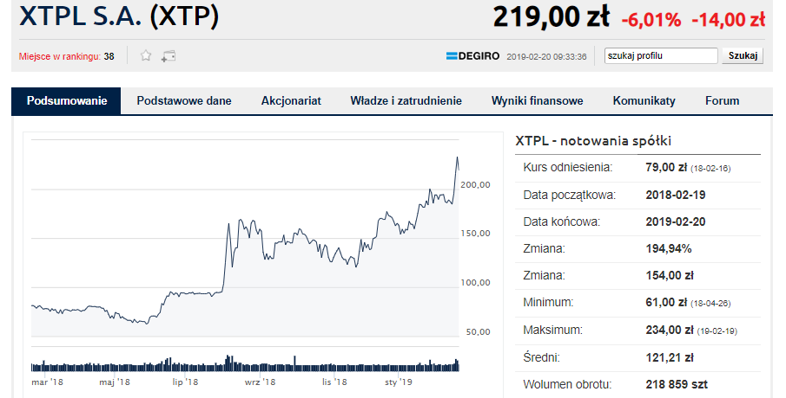Click the price peak on the chart
Image resolution: width=786 pixels, height=398 pixels.
pos(457,157)
